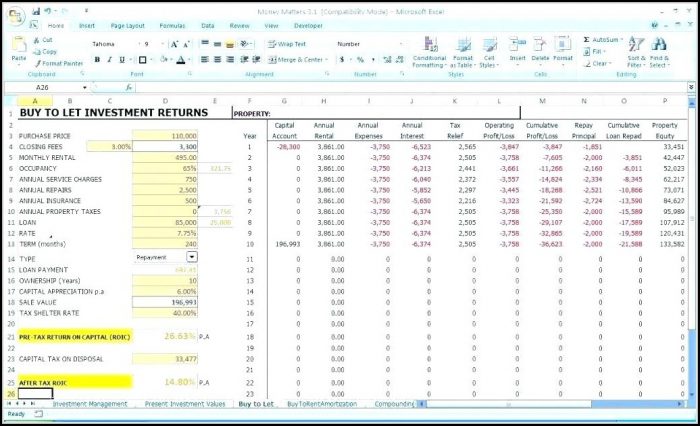Open the Data ribbon tab

(x=208, y=26)
